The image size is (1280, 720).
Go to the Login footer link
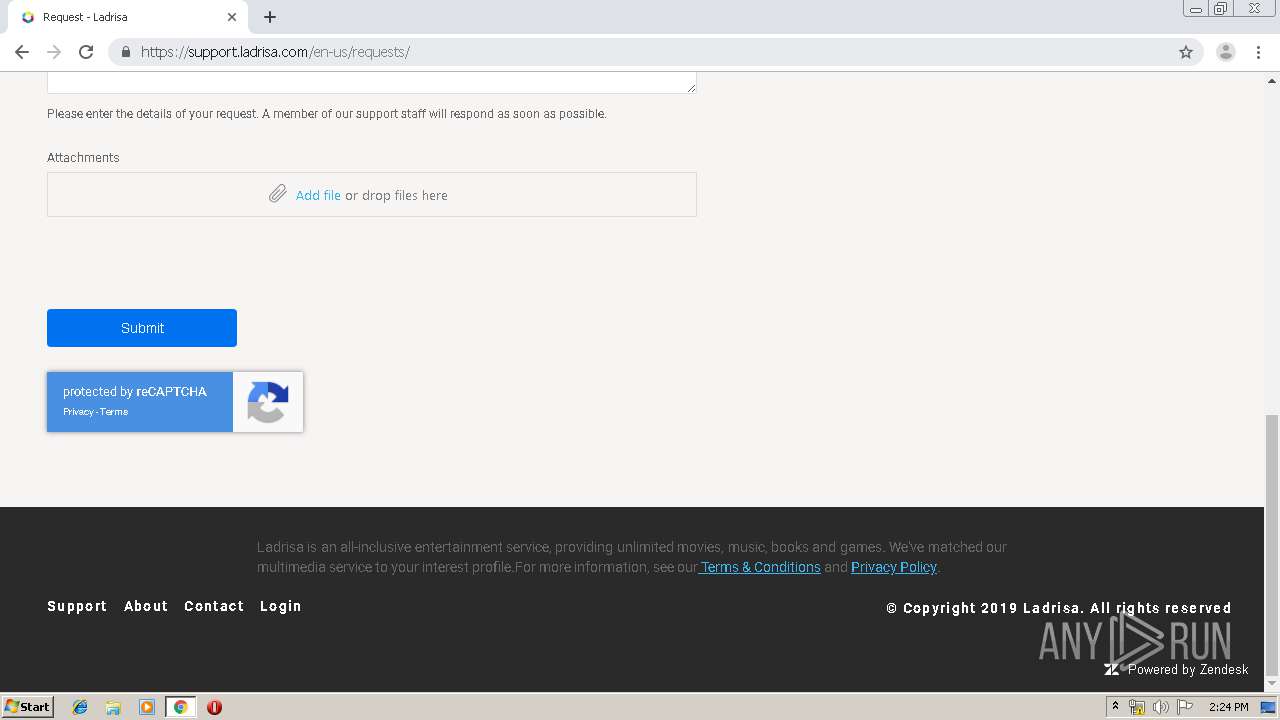[281, 606]
